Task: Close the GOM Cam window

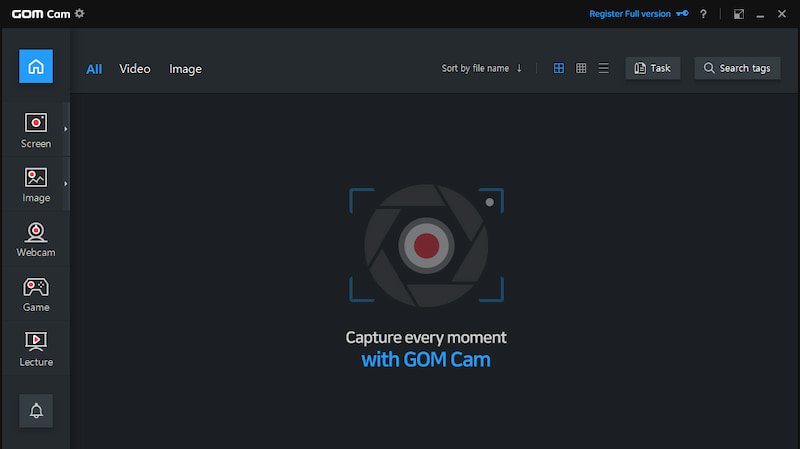Action: click(782, 14)
